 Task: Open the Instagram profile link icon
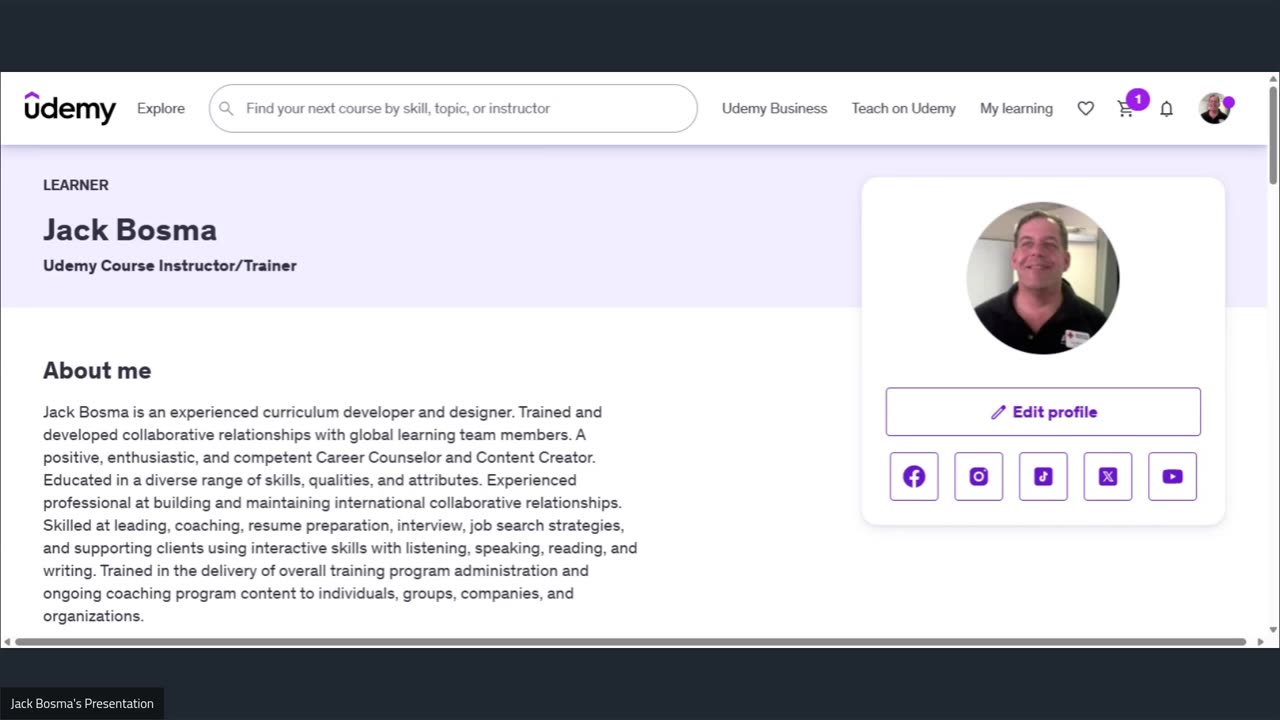point(979,476)
